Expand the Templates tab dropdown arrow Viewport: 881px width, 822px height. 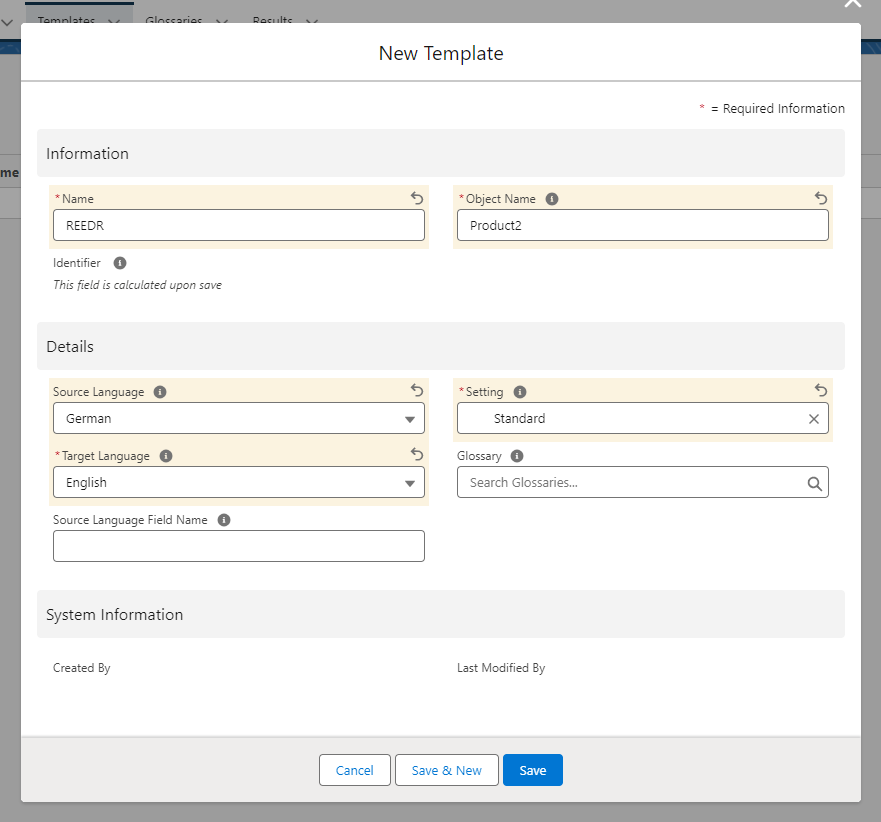point(112,21)
